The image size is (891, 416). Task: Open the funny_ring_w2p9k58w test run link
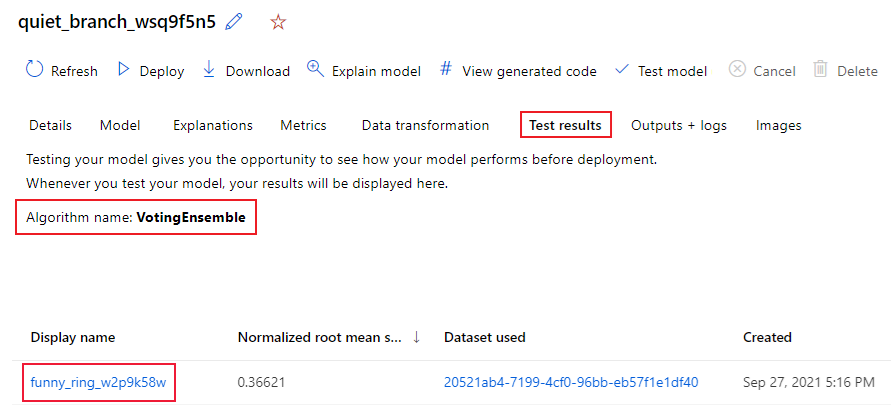click(x=98, y=382)
